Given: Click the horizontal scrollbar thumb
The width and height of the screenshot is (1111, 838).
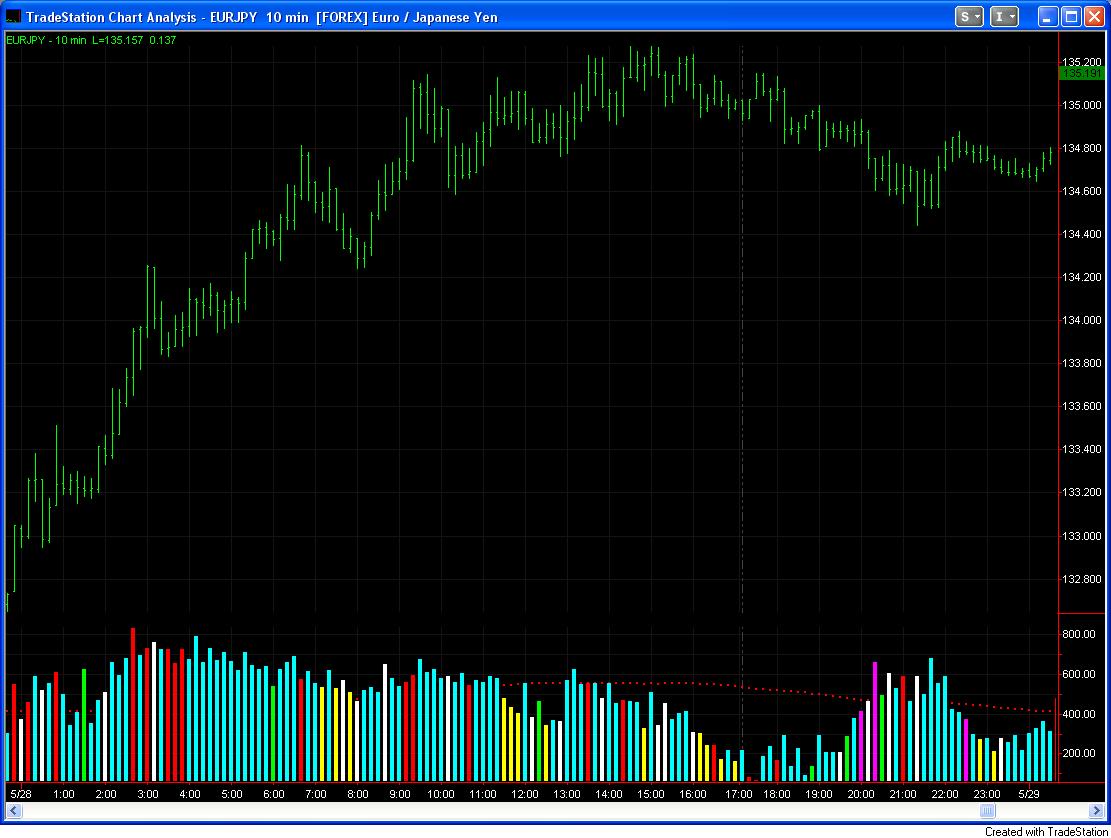Looking at the screenshot, I should click(987, 810).
